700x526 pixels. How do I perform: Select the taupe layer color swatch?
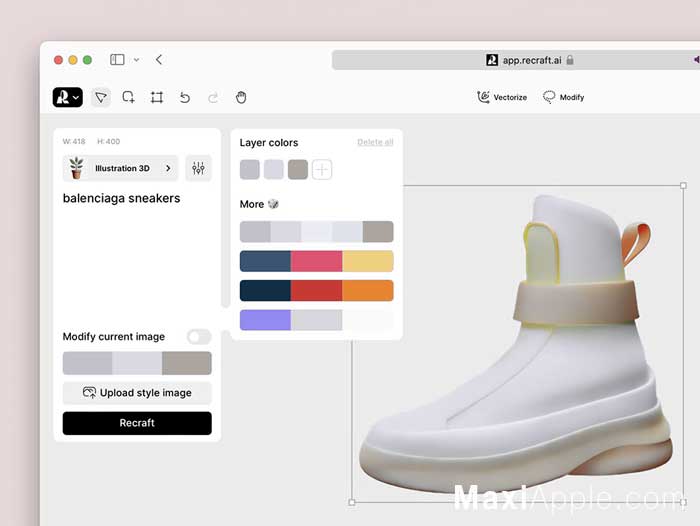tap(298, 170)
